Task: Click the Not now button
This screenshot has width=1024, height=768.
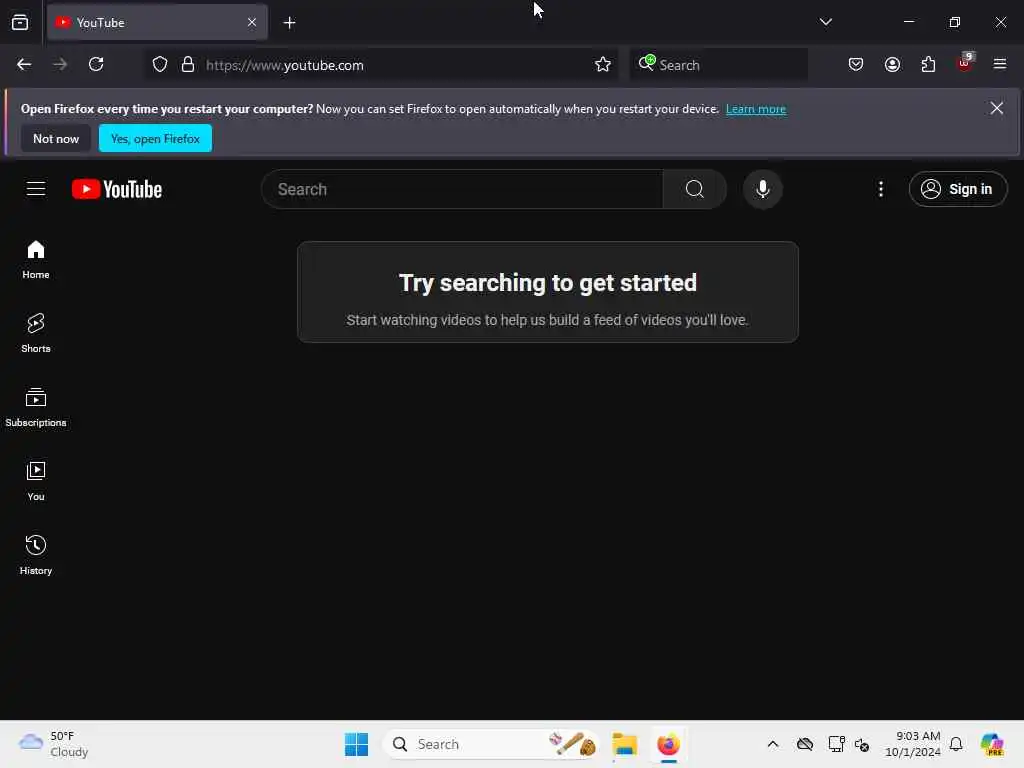Action: 56,138
